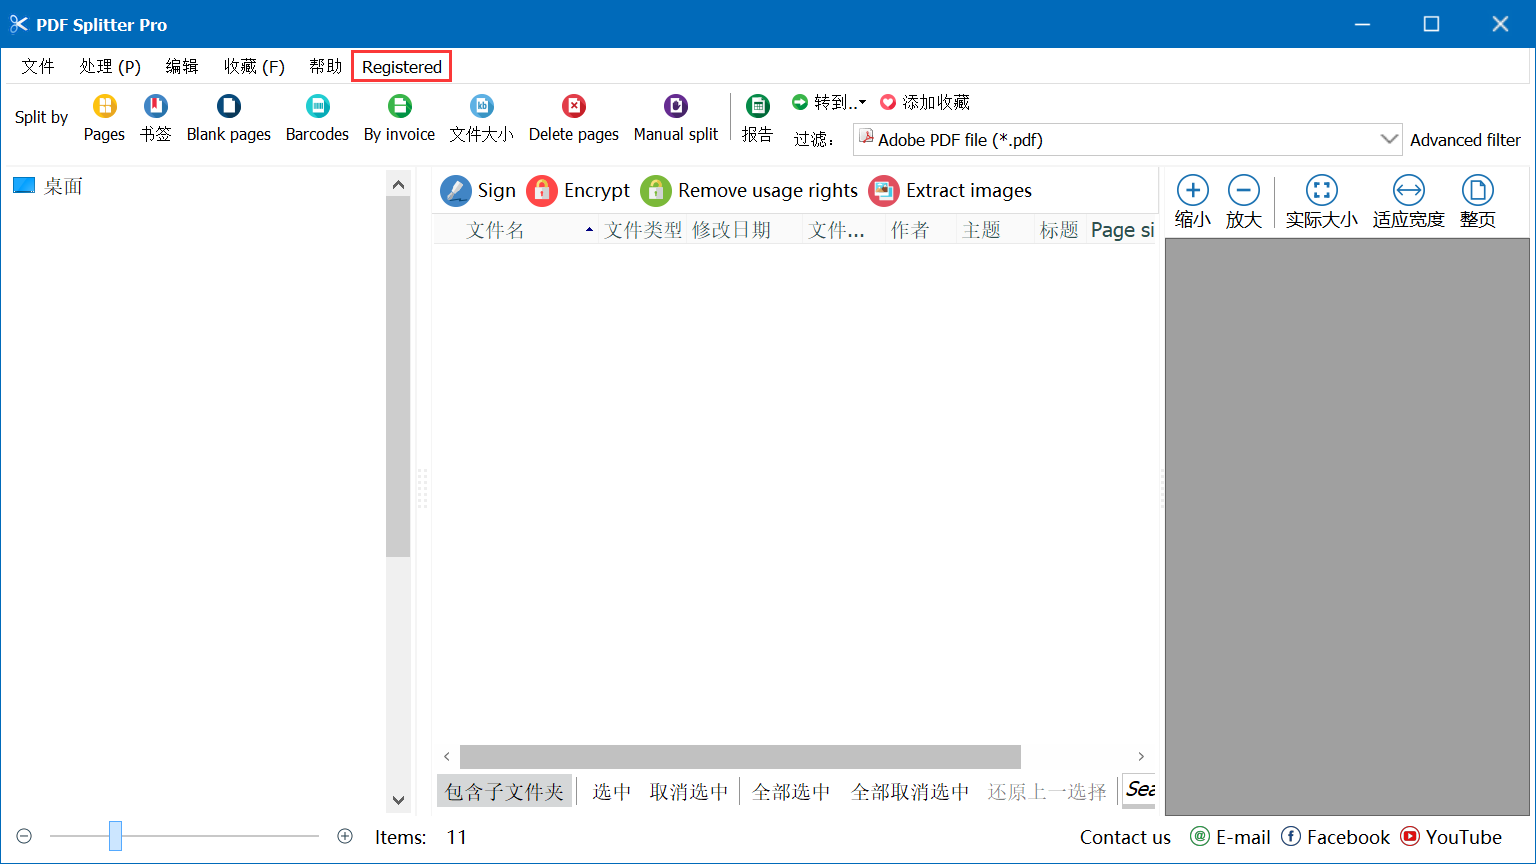The height and width of the screenshot is (864, 1536).
Task: Click the Sign pen icon
Action: click(456, 191)
